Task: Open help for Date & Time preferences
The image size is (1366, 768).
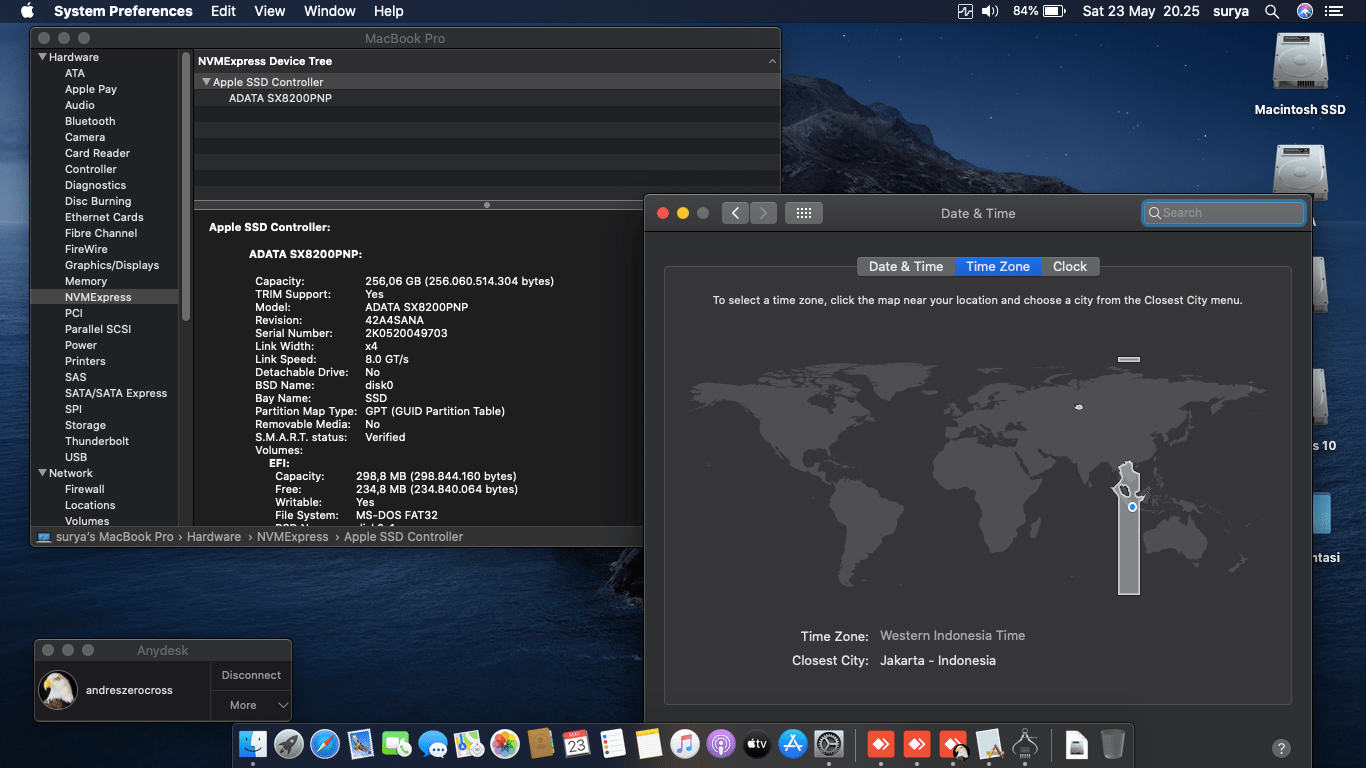Action: click(x=1280, y=748)
